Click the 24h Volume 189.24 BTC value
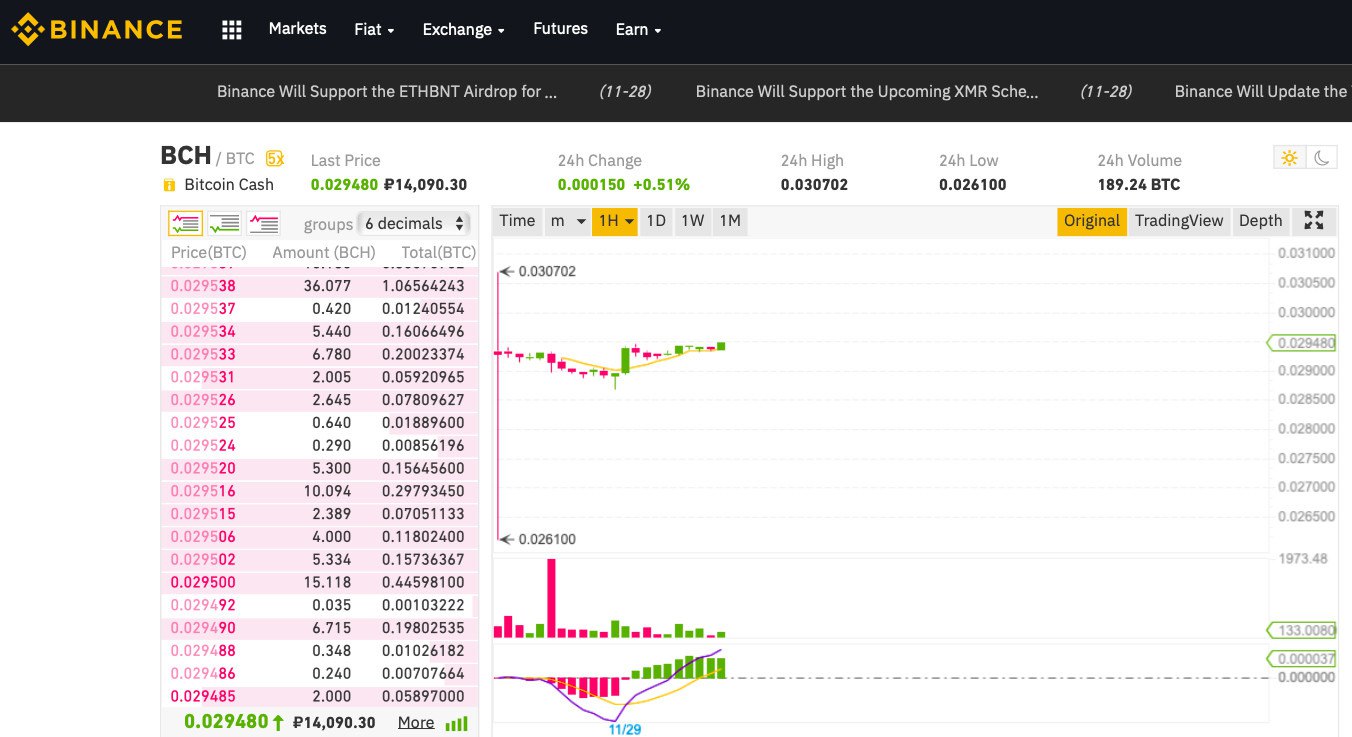Image resolution: width=1352 pixels, height=737 pixels. click(x=1139, y=185)
